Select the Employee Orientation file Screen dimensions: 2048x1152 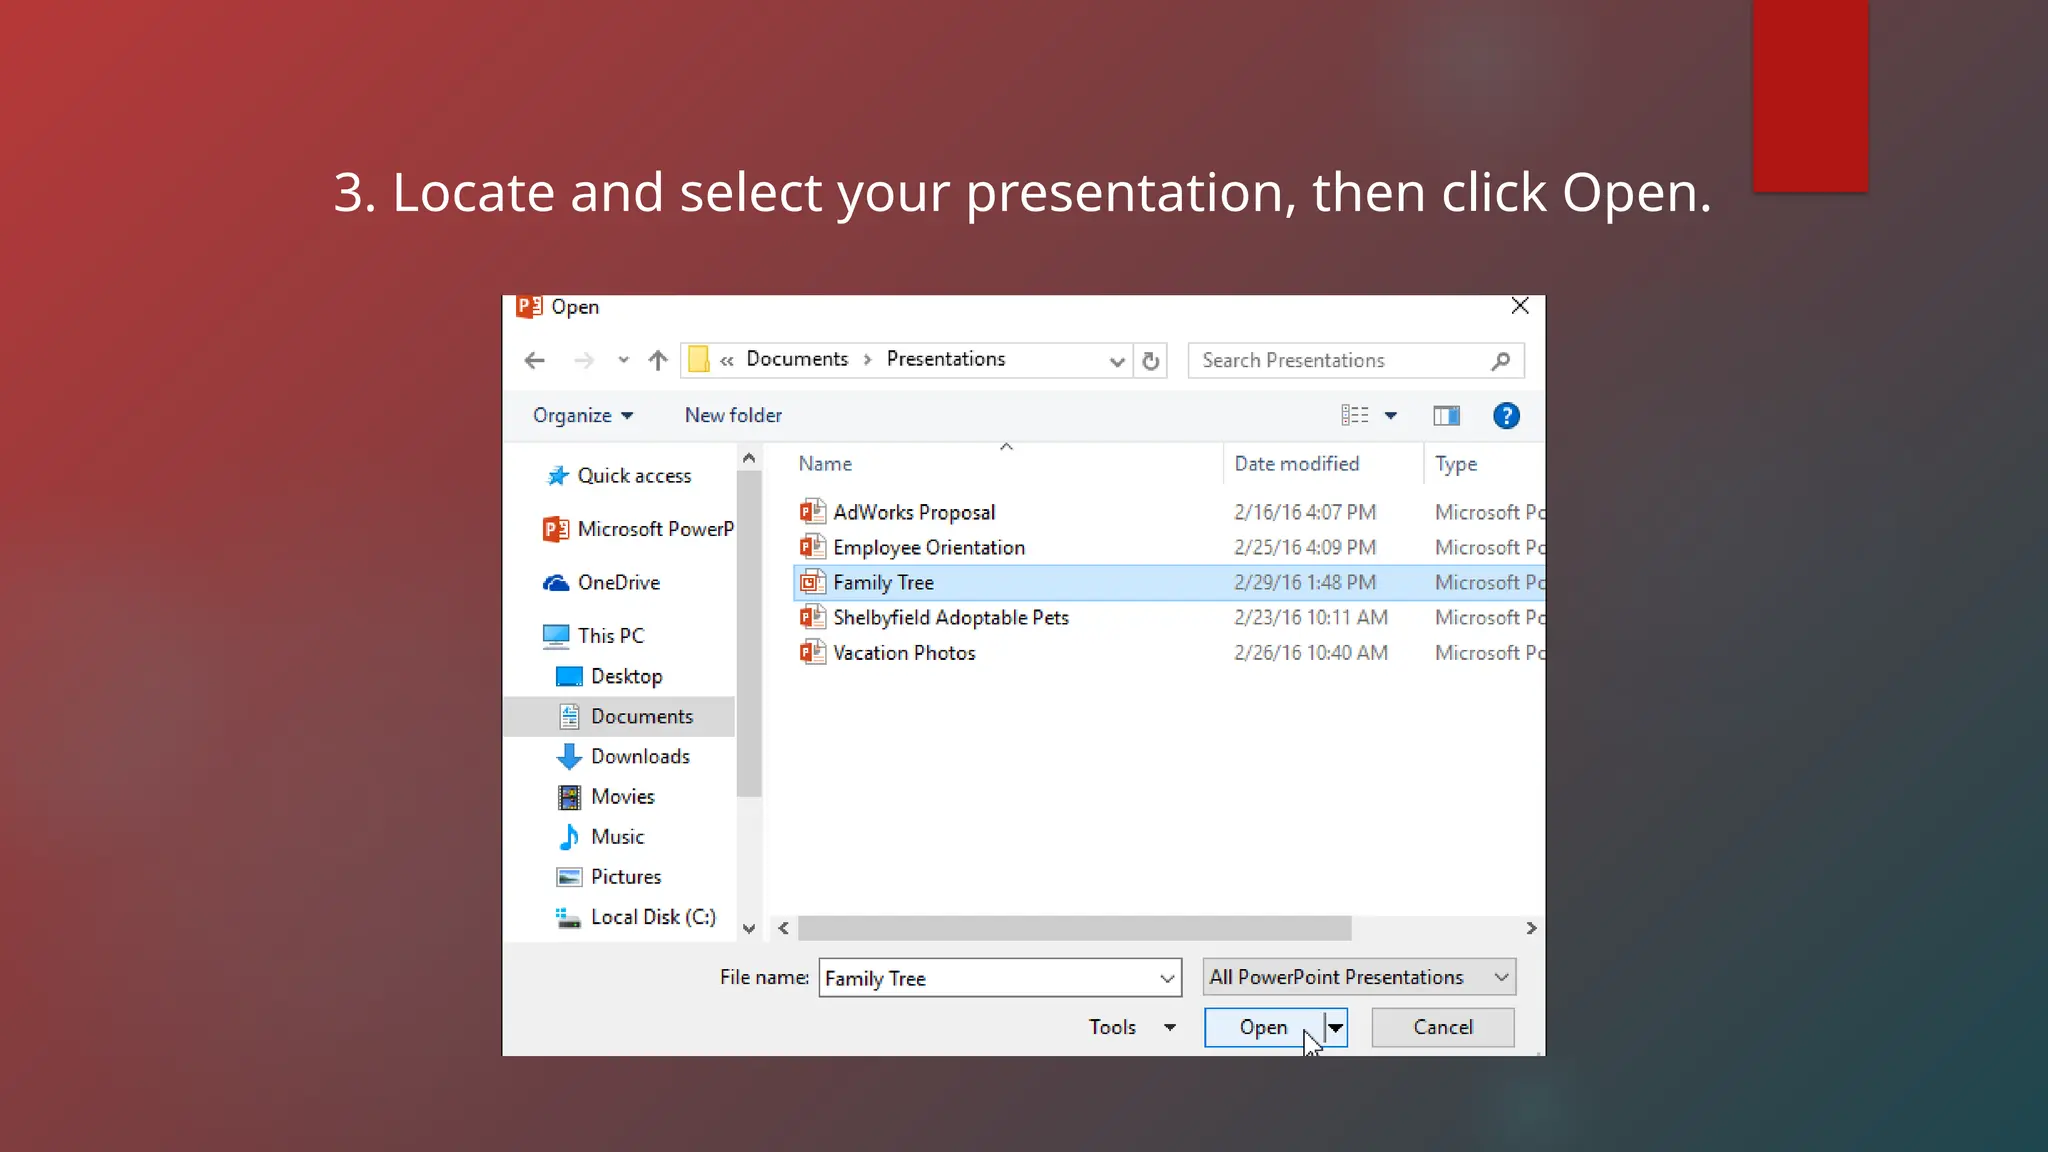(1169, 548)
